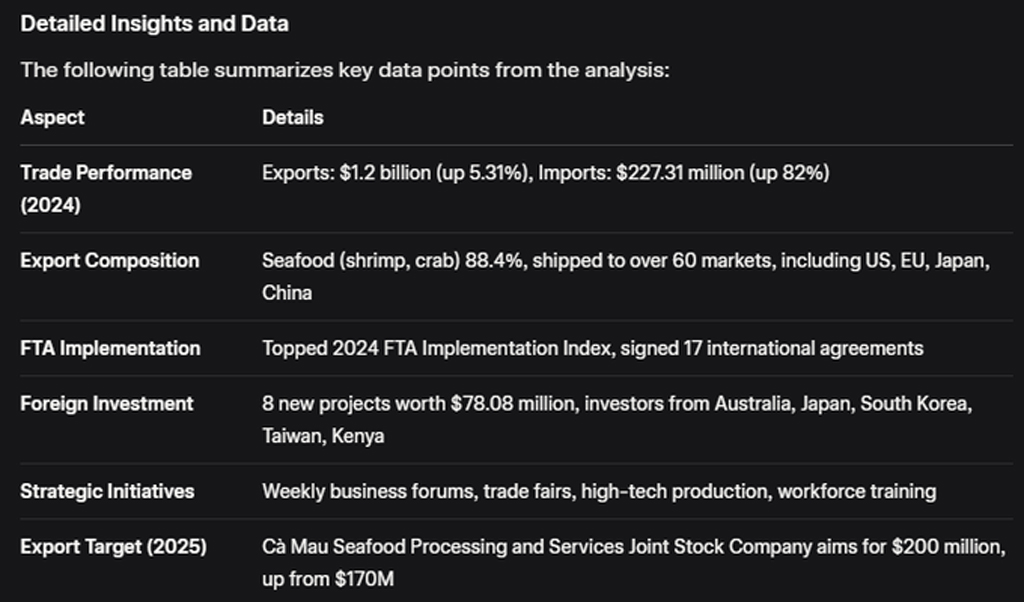
Task: Click the "Trade Performance (2024)" row label
Action: (x=105, y=173)
